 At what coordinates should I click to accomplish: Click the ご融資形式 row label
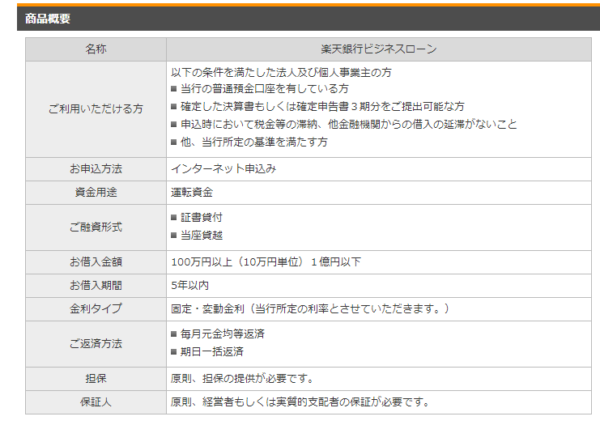(x=96, y=227)
